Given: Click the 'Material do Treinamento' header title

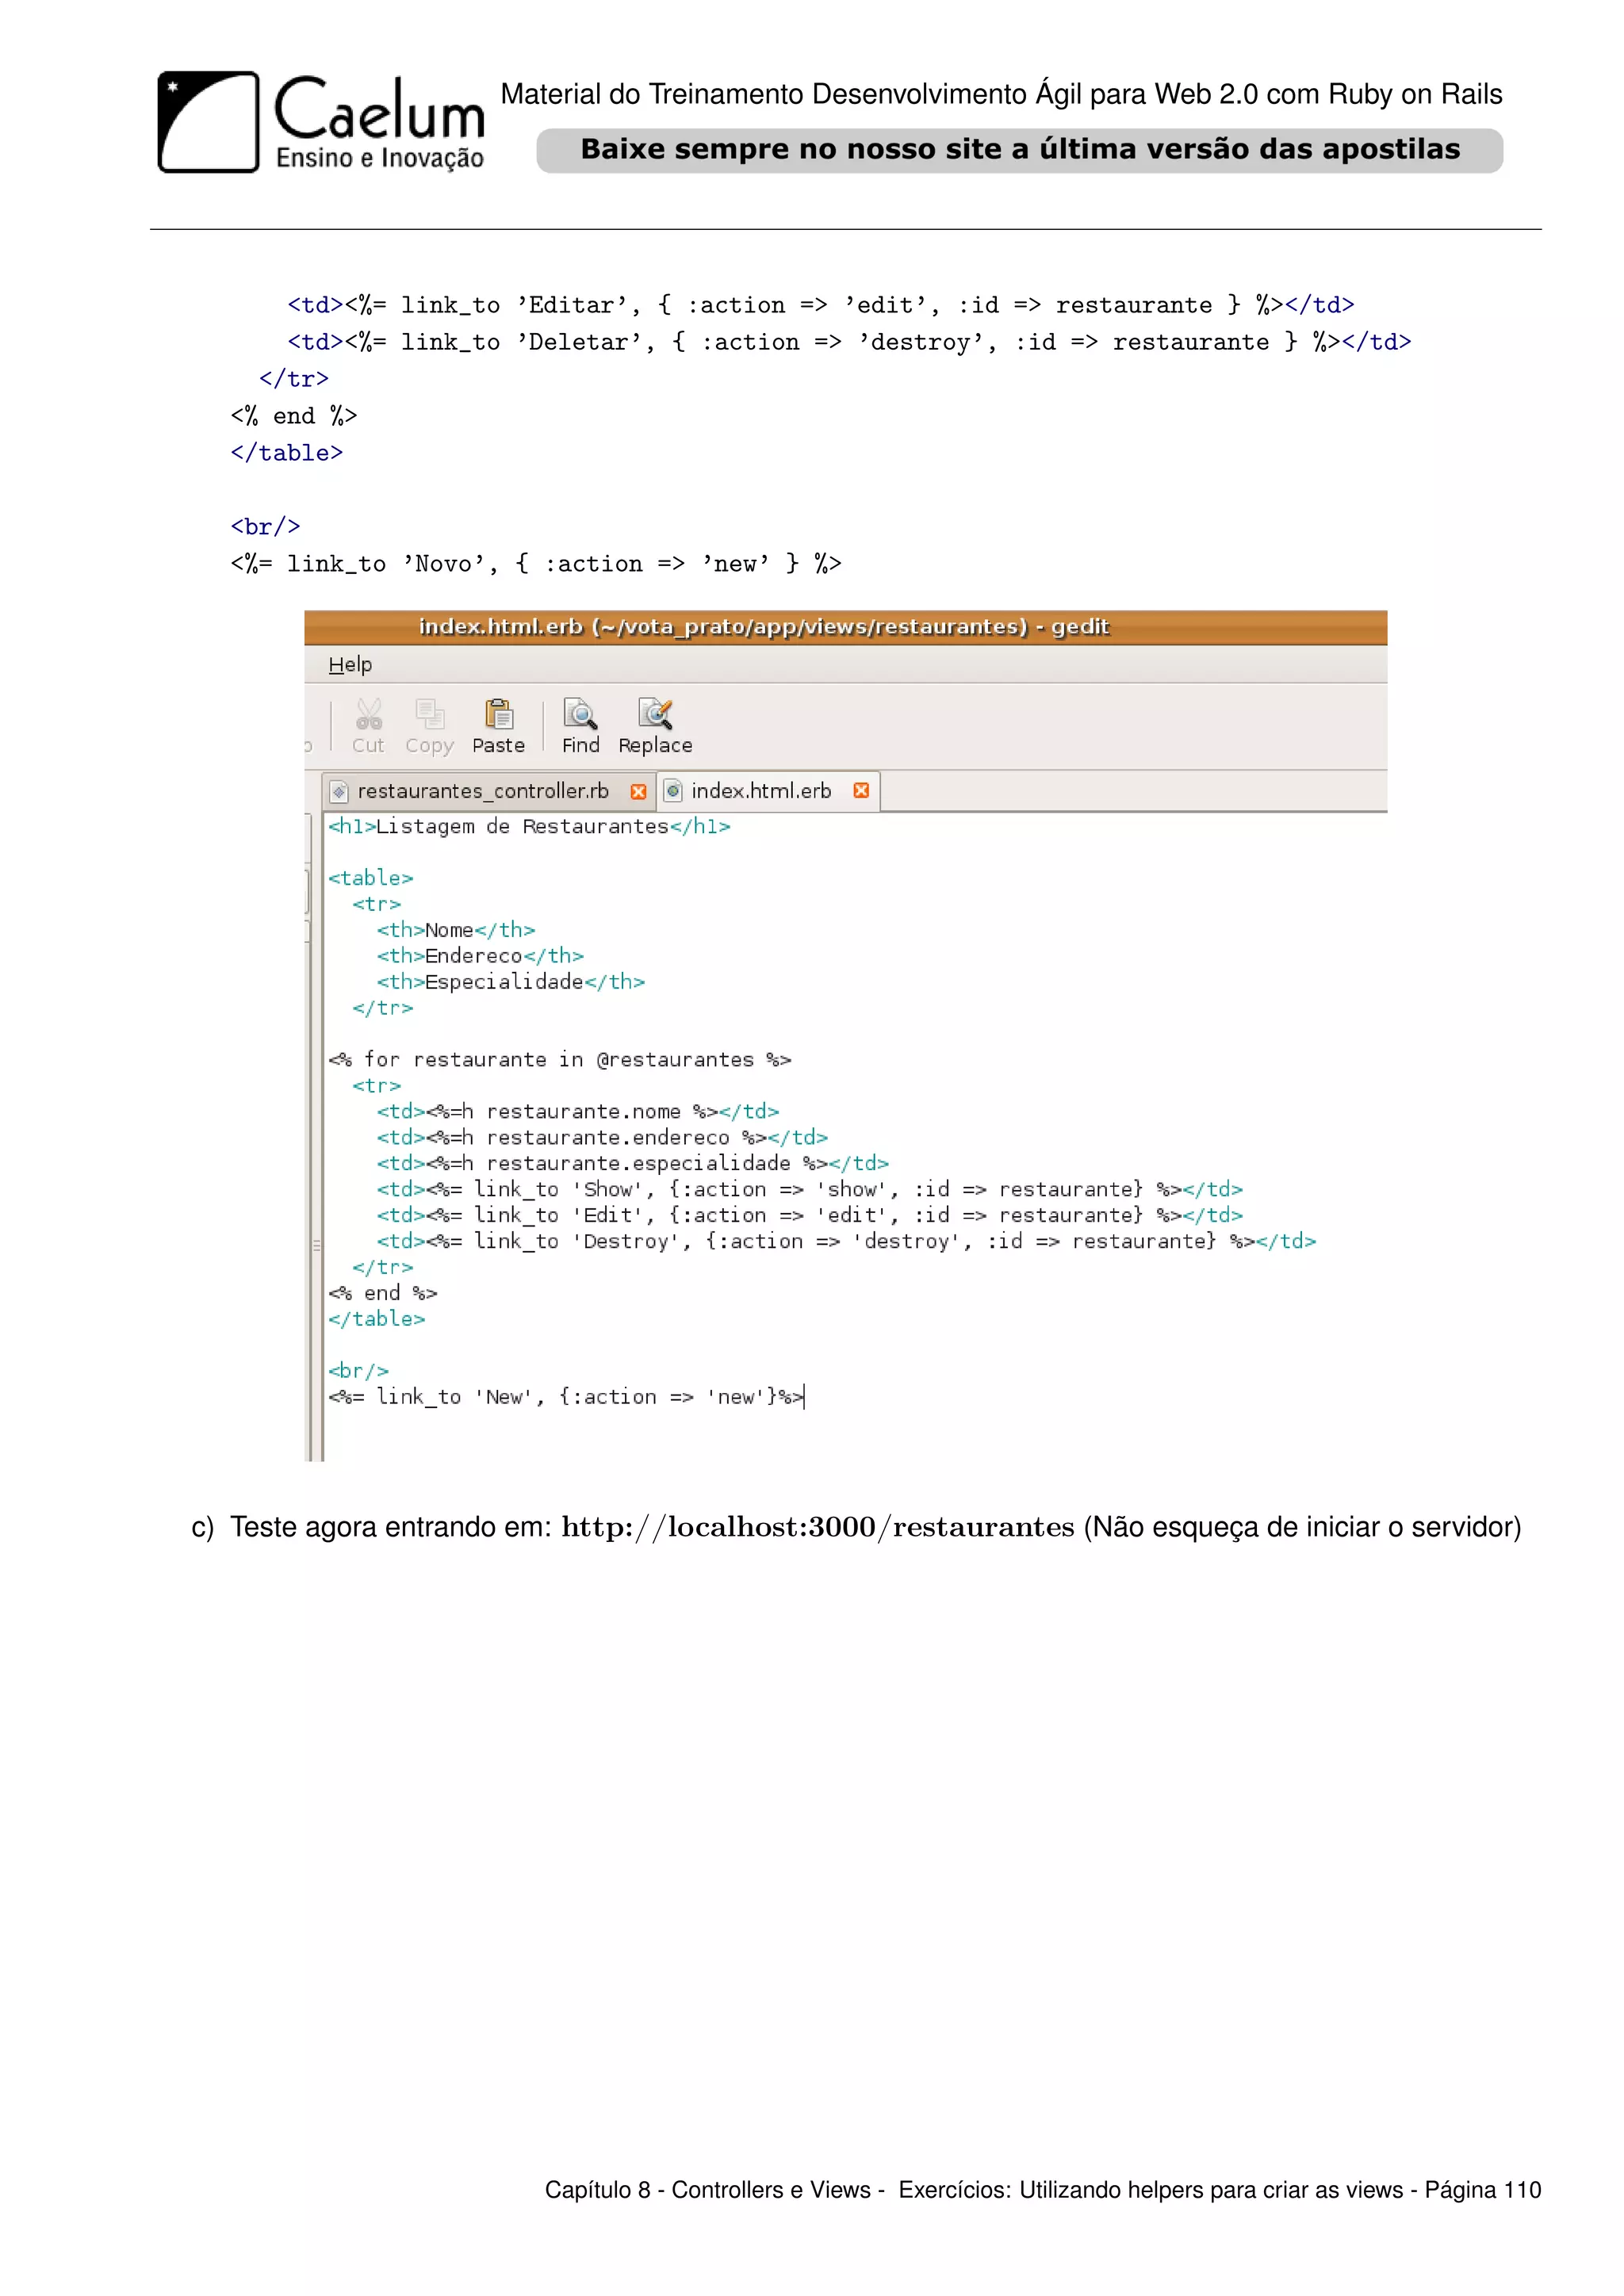Looking at the screenshot, I should click(1001, 94).
